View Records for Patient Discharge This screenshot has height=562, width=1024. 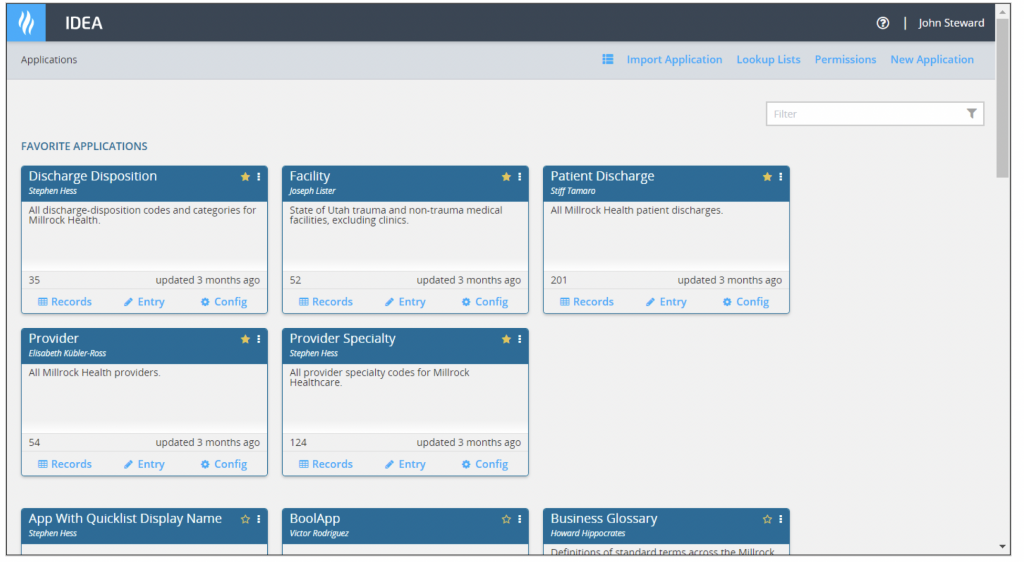(x=586, y=302)
